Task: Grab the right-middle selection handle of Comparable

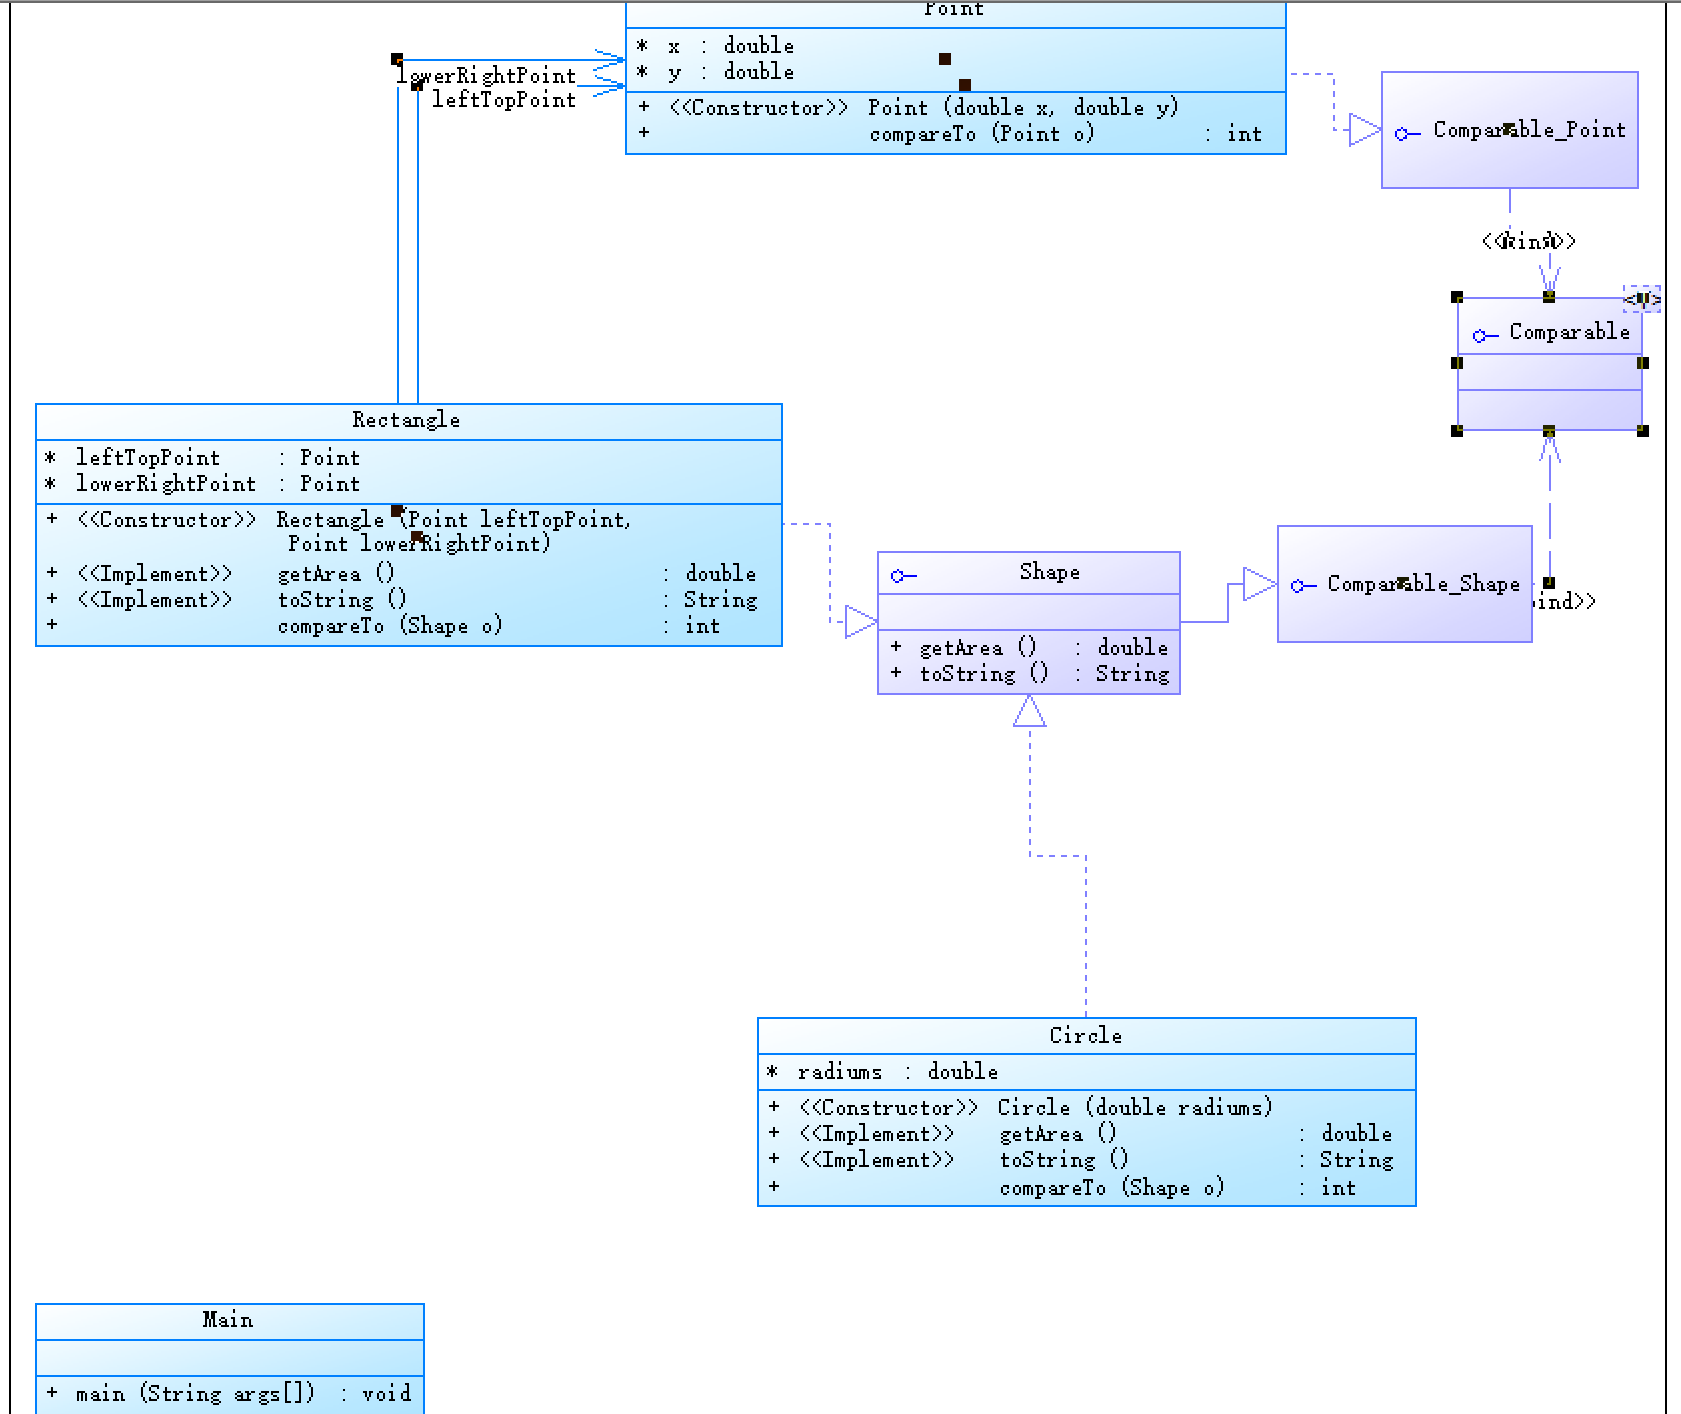Action: click(1642, 363)
